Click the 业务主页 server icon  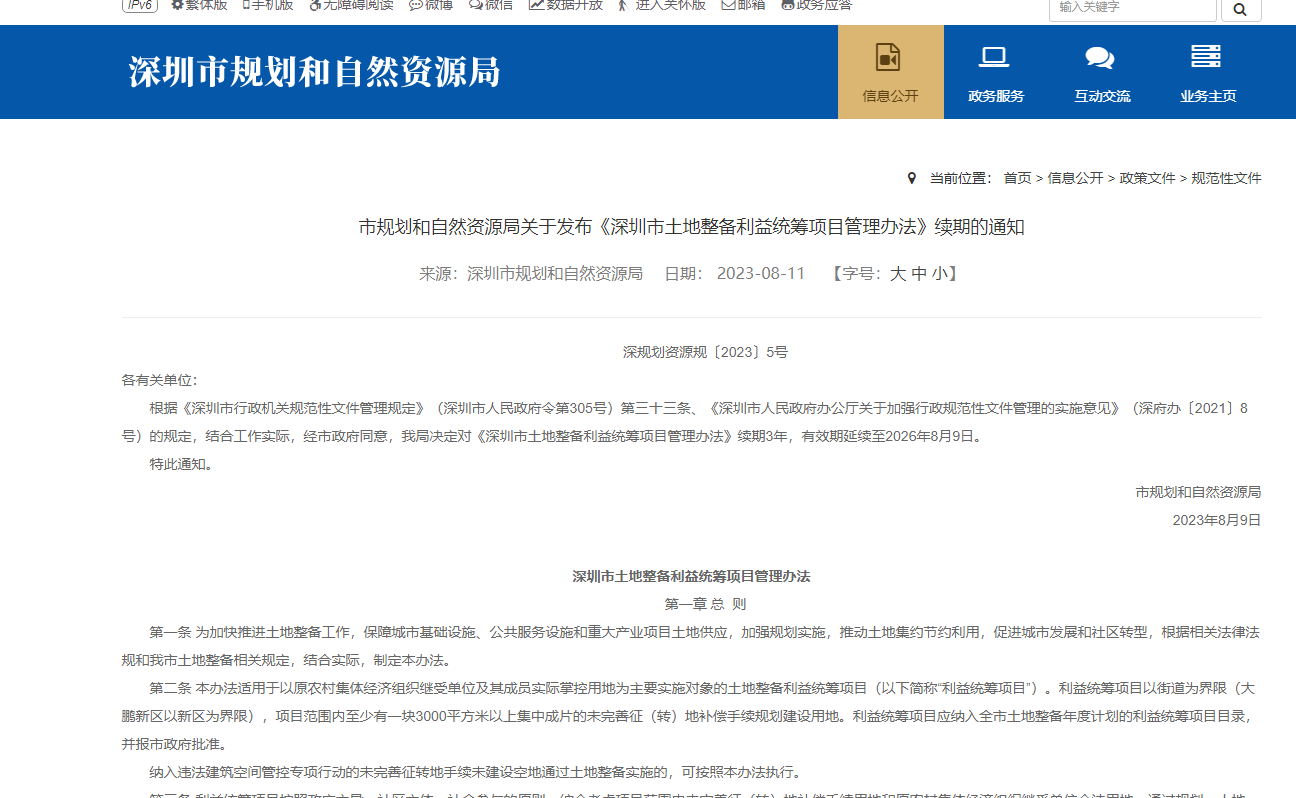pos(1207,57)
